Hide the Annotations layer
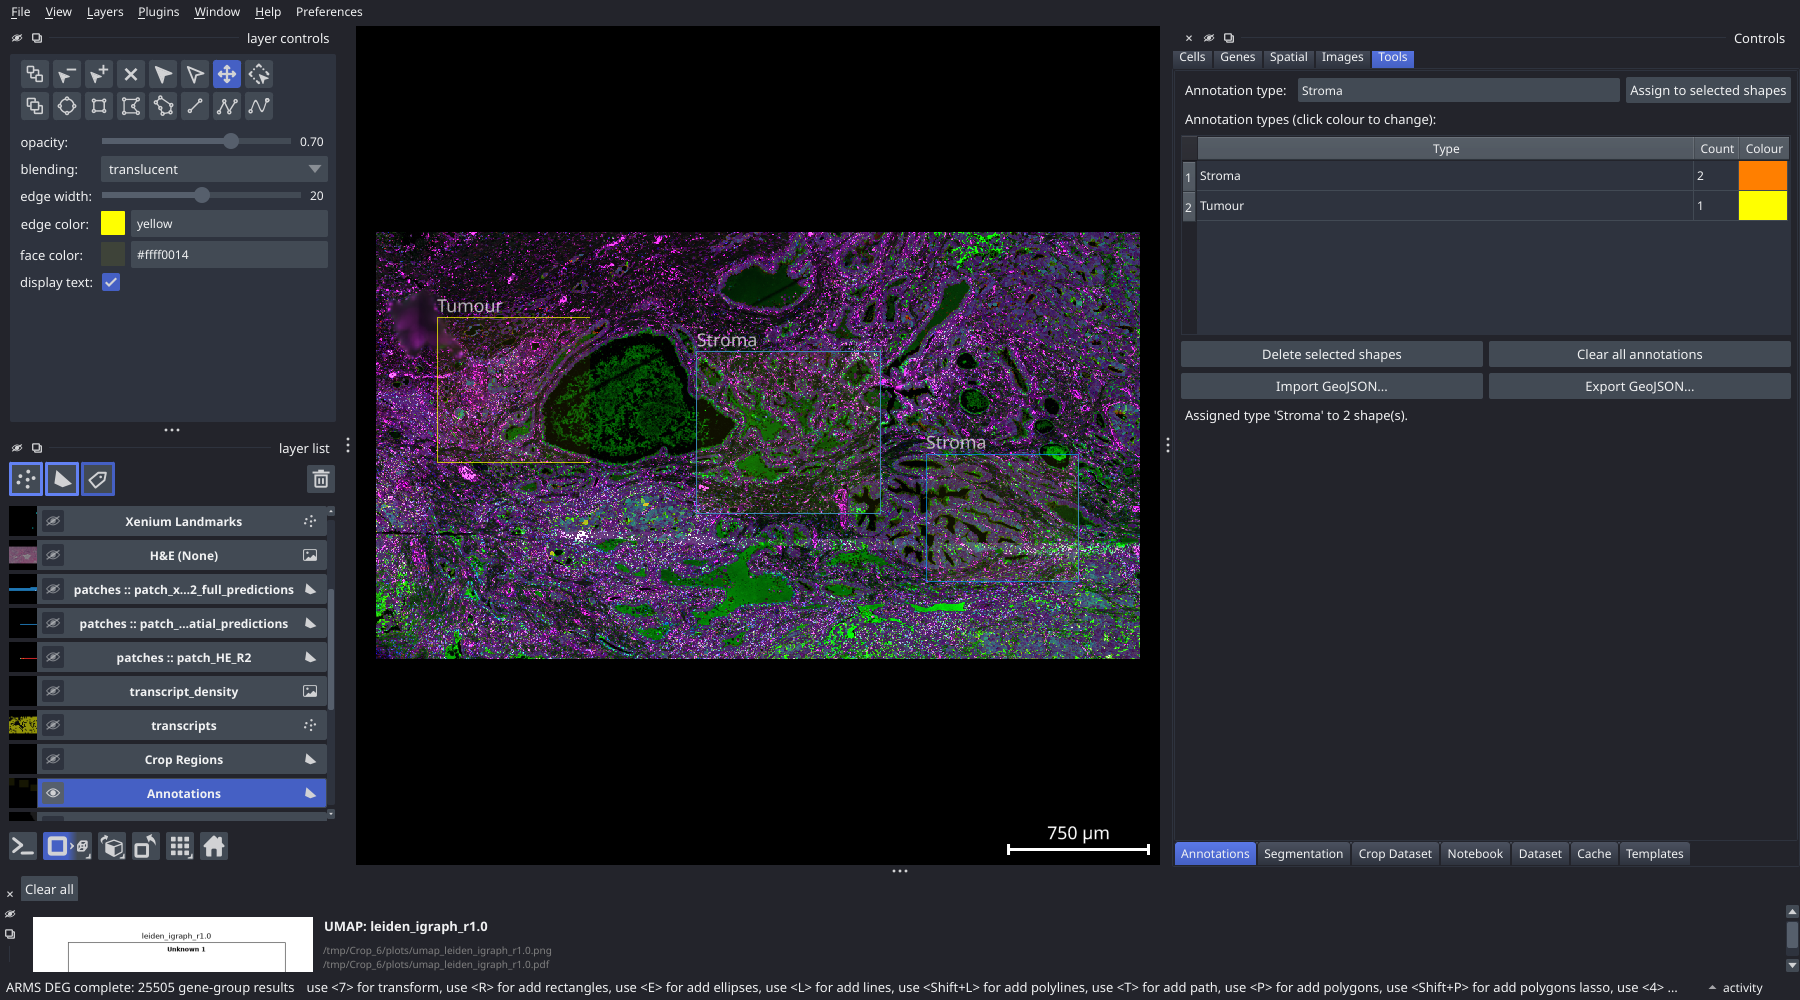The height and width of the screenshot is (1000, 1800). point(53,793)
